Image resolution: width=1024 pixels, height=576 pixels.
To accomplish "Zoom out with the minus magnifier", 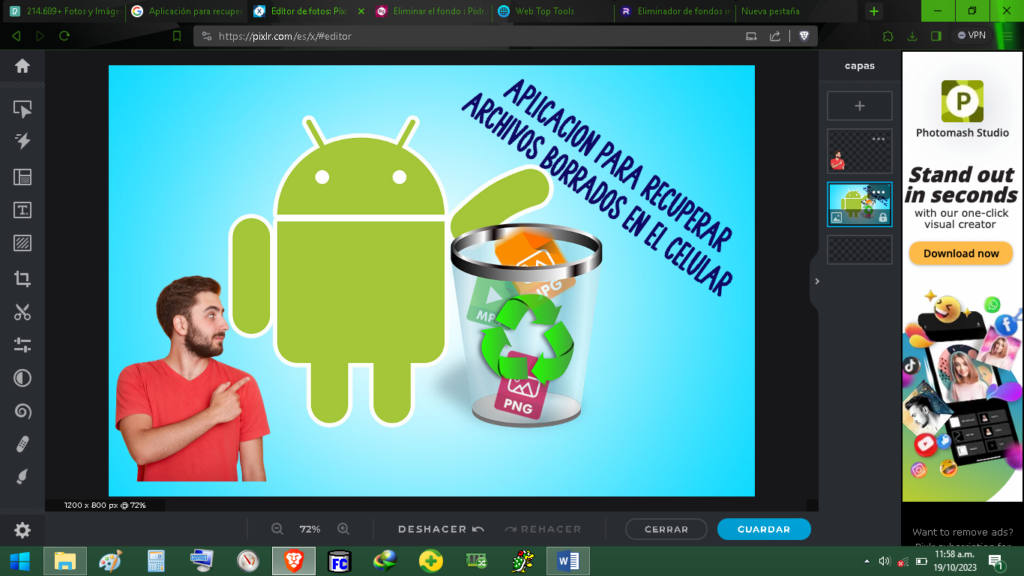I will click(277, 529).
